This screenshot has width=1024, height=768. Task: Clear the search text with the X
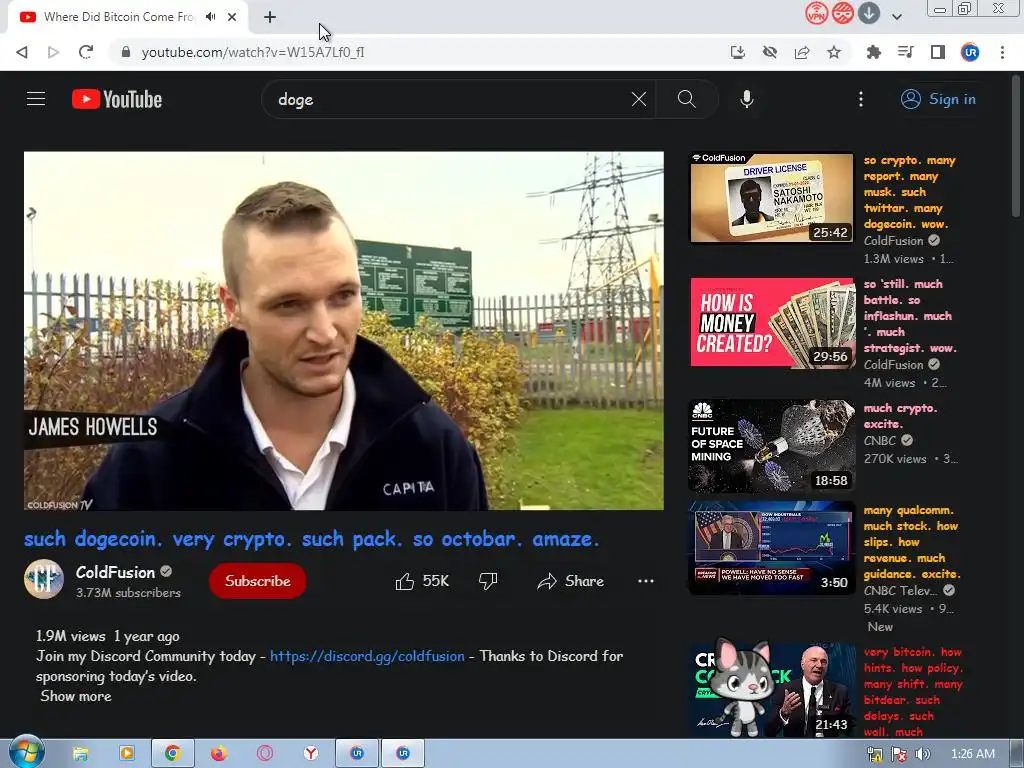(x=639, y=99)
